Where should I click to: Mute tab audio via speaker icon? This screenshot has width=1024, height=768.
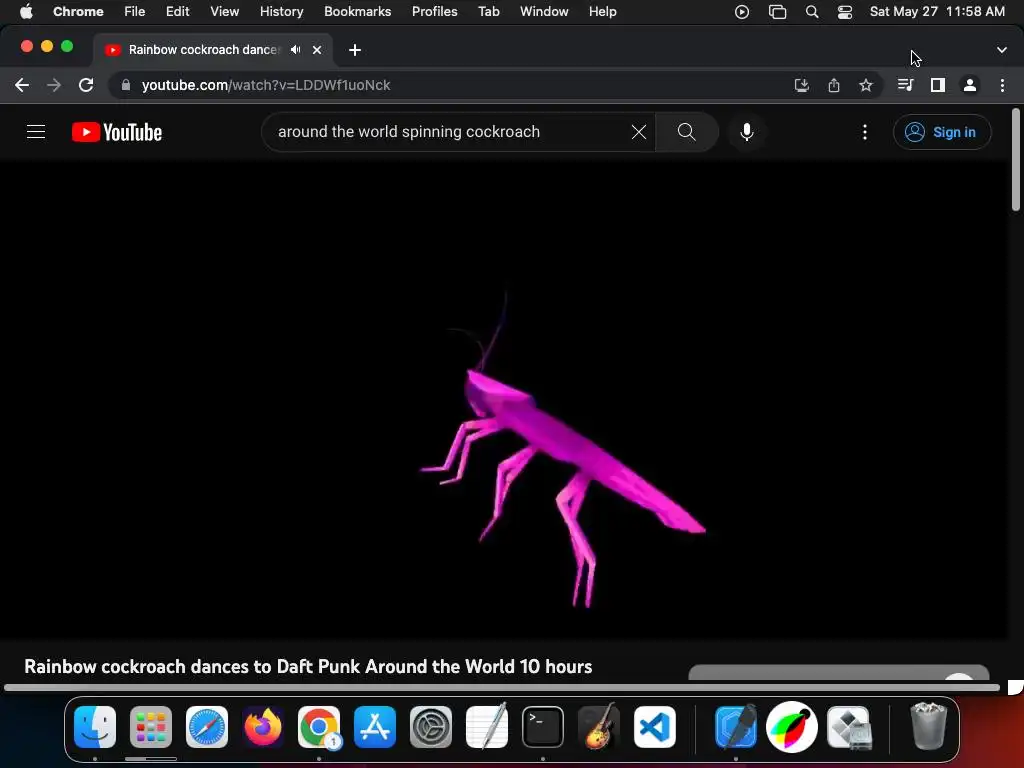(296, 50)
